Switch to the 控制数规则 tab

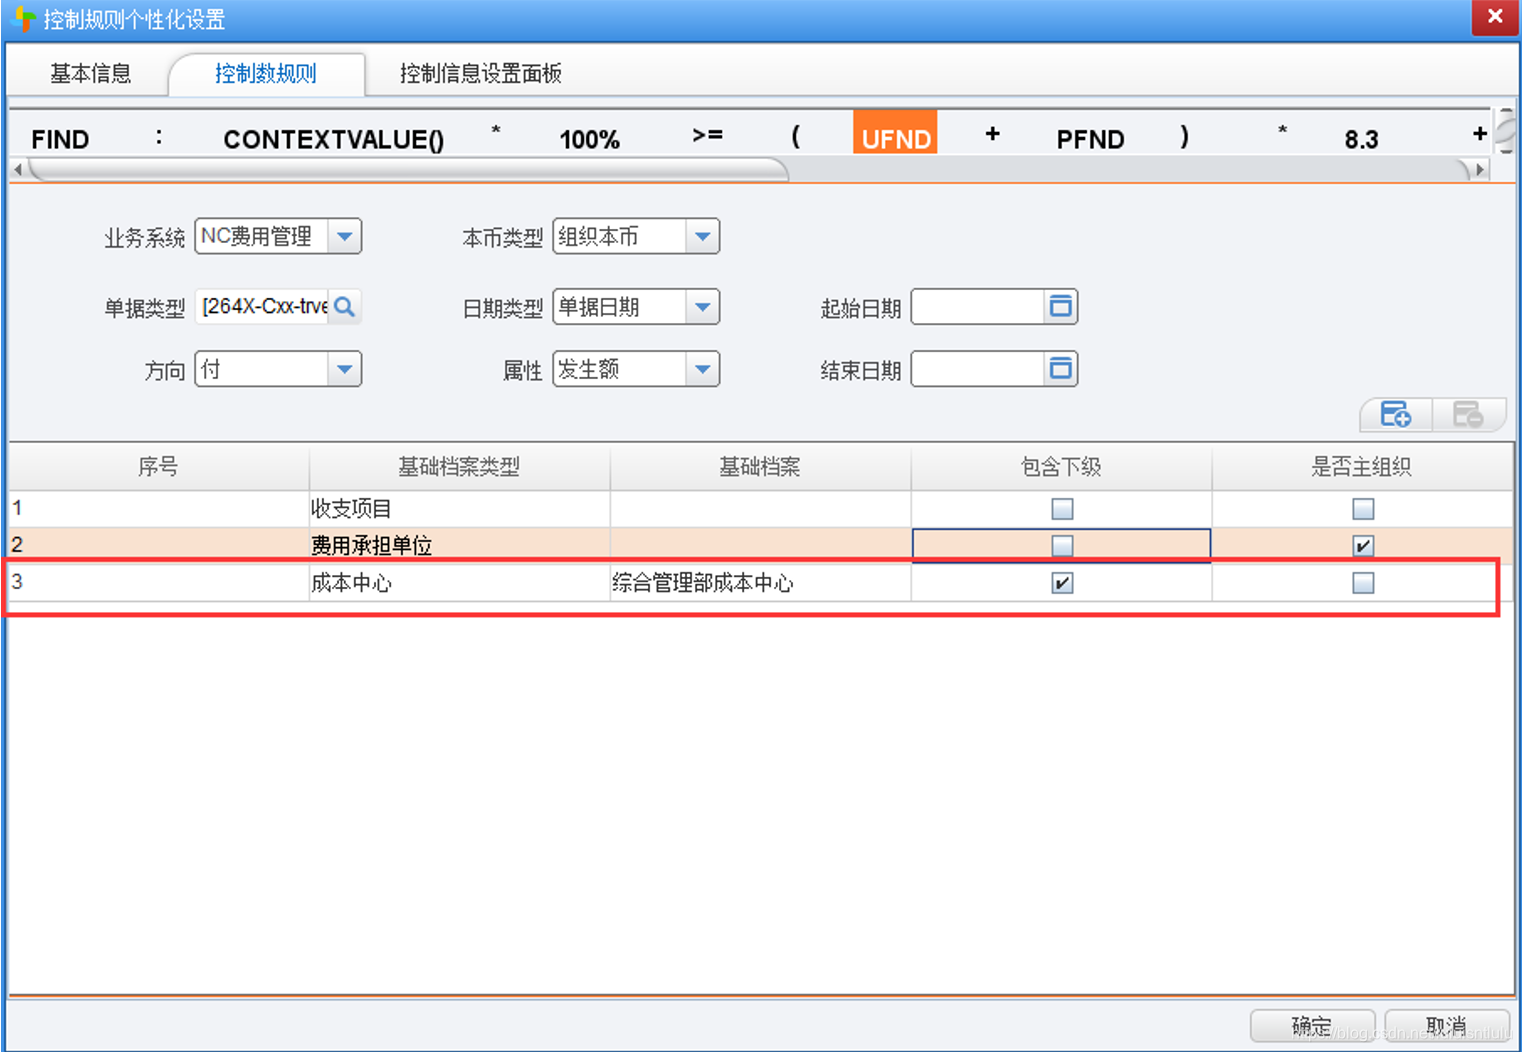point(266,73)
